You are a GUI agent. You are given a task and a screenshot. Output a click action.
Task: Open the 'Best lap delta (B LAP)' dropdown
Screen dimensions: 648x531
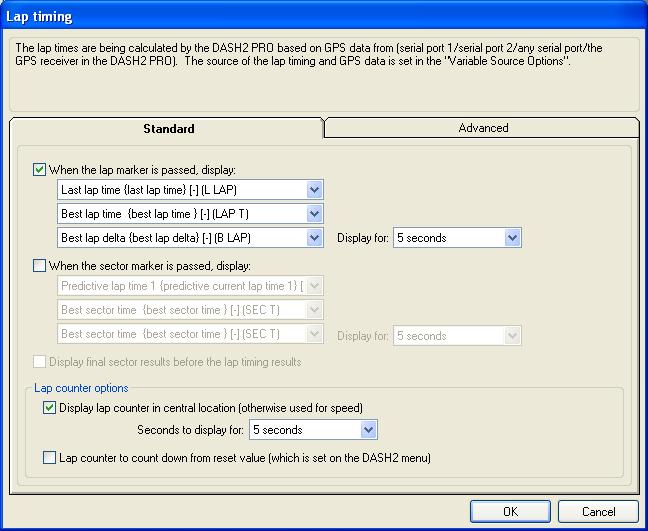(314, 238)
